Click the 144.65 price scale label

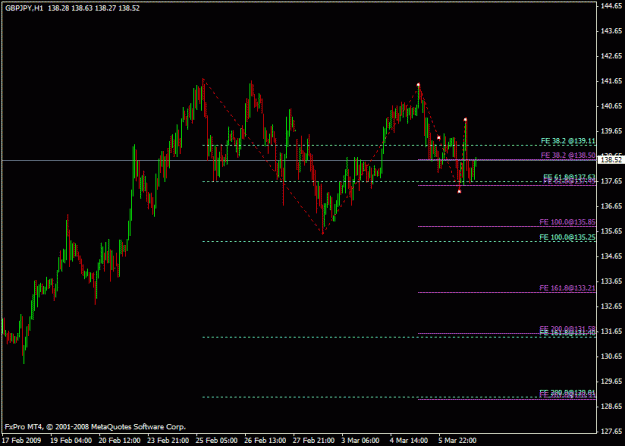tap(611, 6)
